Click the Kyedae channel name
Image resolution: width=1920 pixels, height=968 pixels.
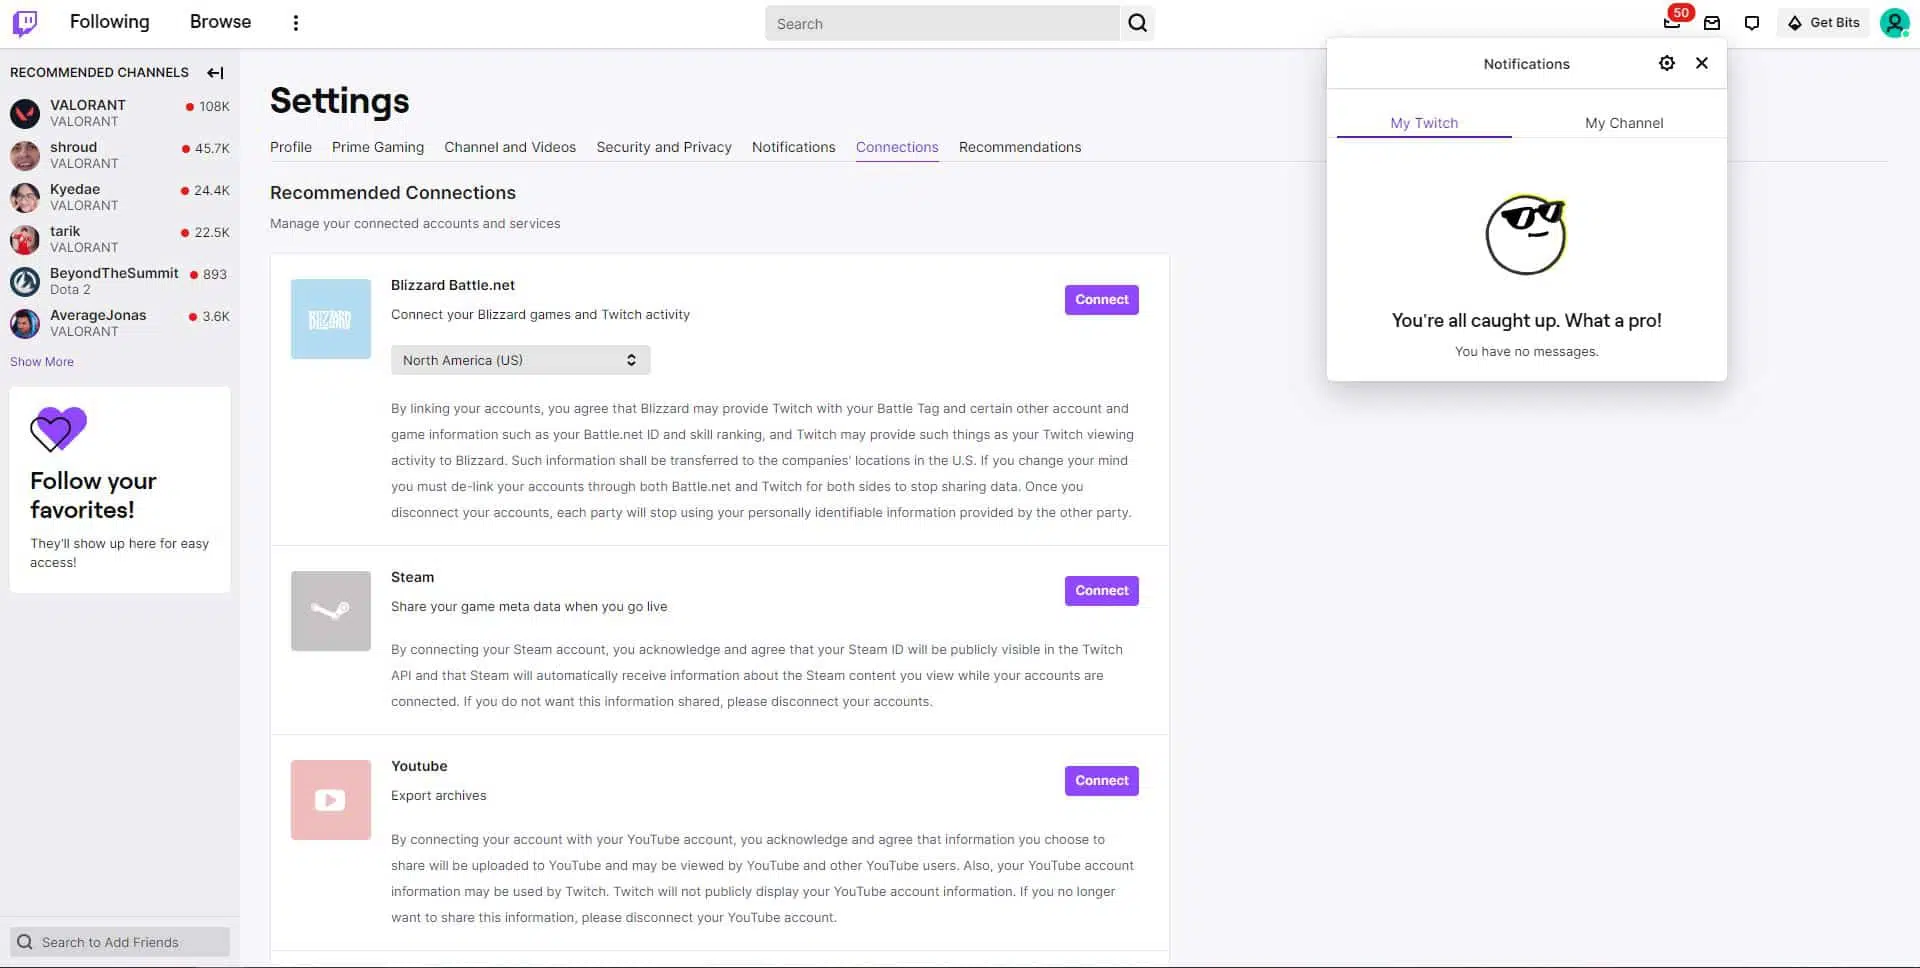[x=75, y=189]
